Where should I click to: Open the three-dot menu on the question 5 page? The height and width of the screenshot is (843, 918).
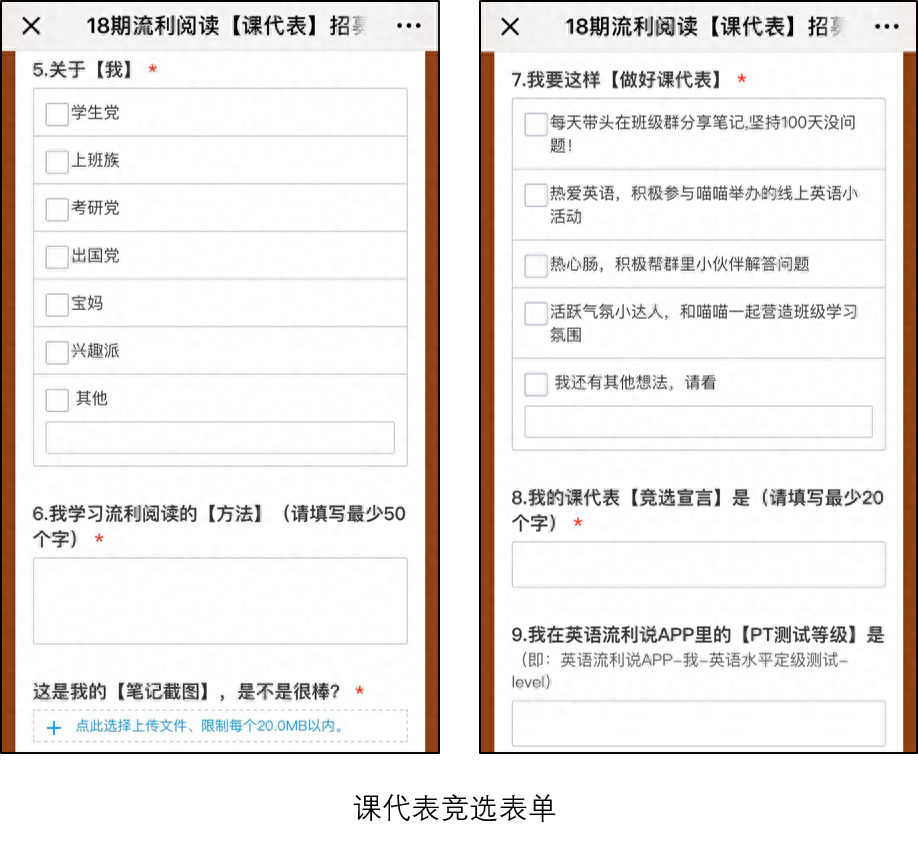coord(409,26)
